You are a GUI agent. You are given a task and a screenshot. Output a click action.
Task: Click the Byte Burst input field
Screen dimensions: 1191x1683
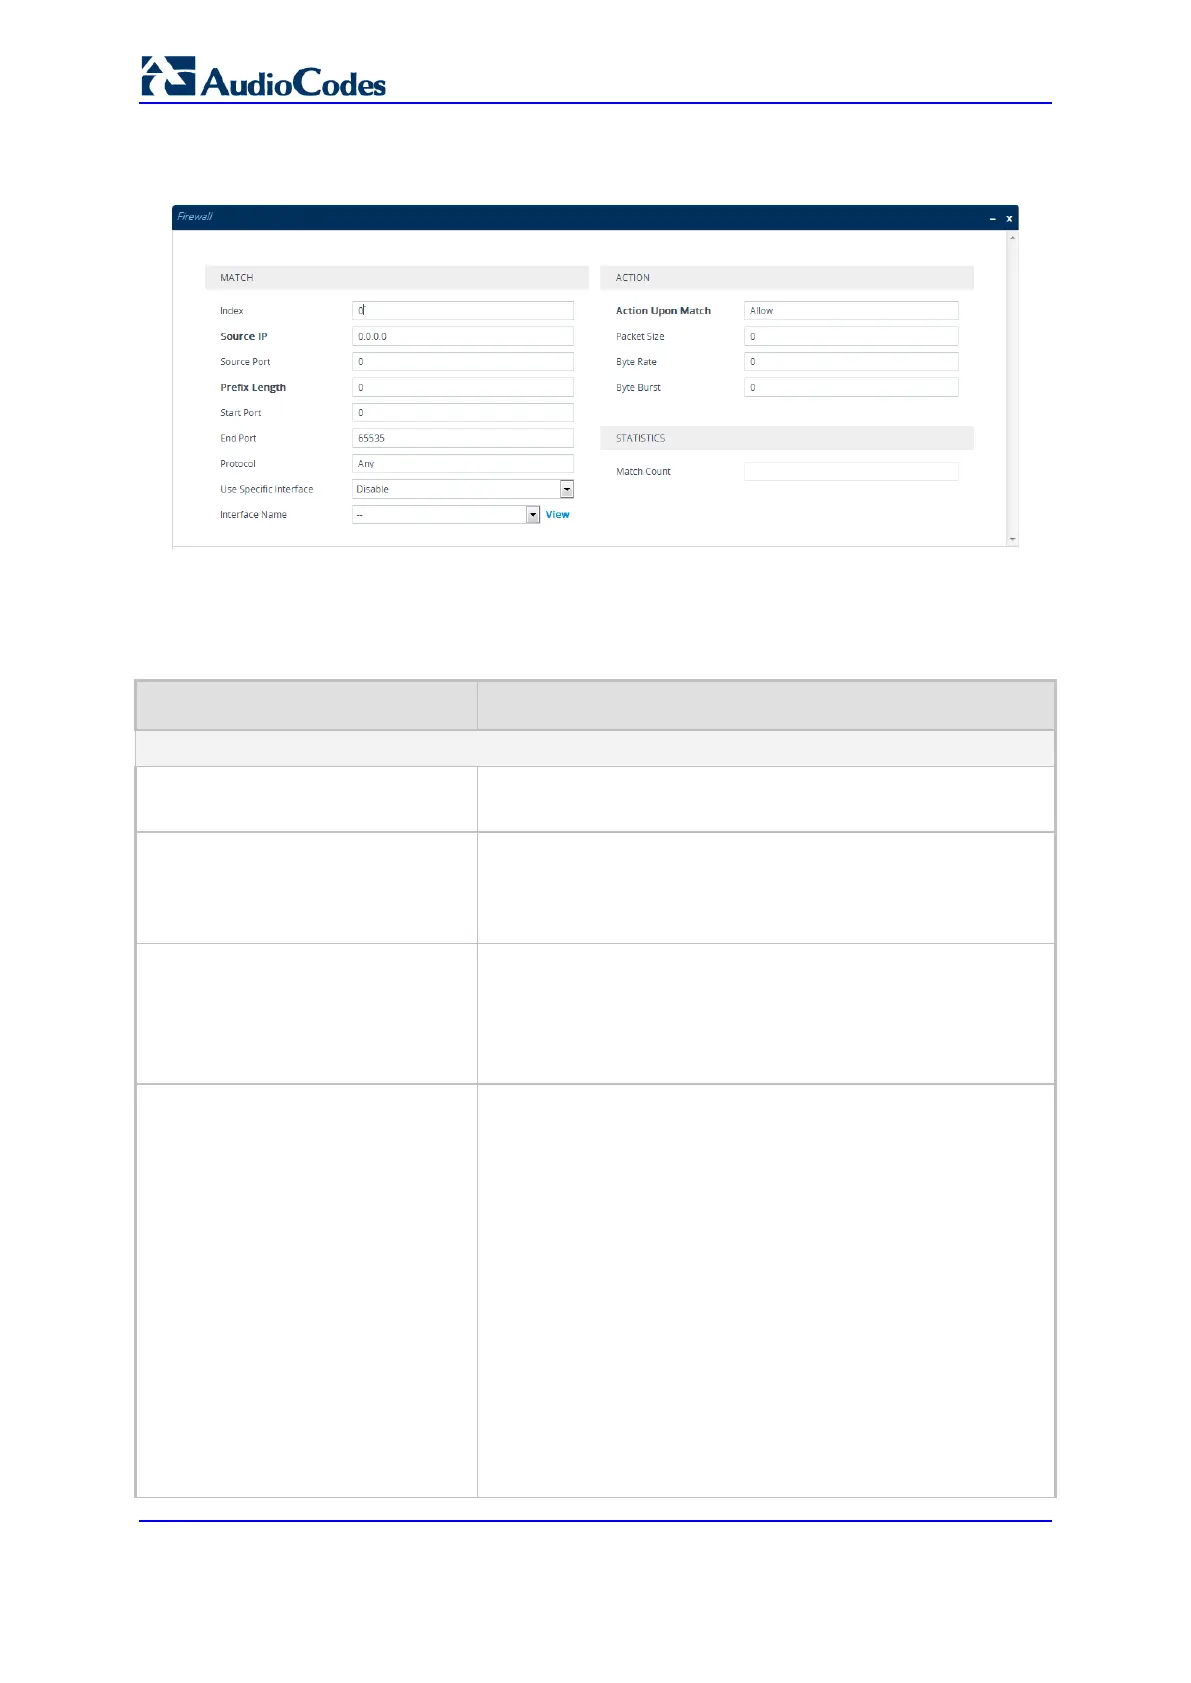coord(851,387)
